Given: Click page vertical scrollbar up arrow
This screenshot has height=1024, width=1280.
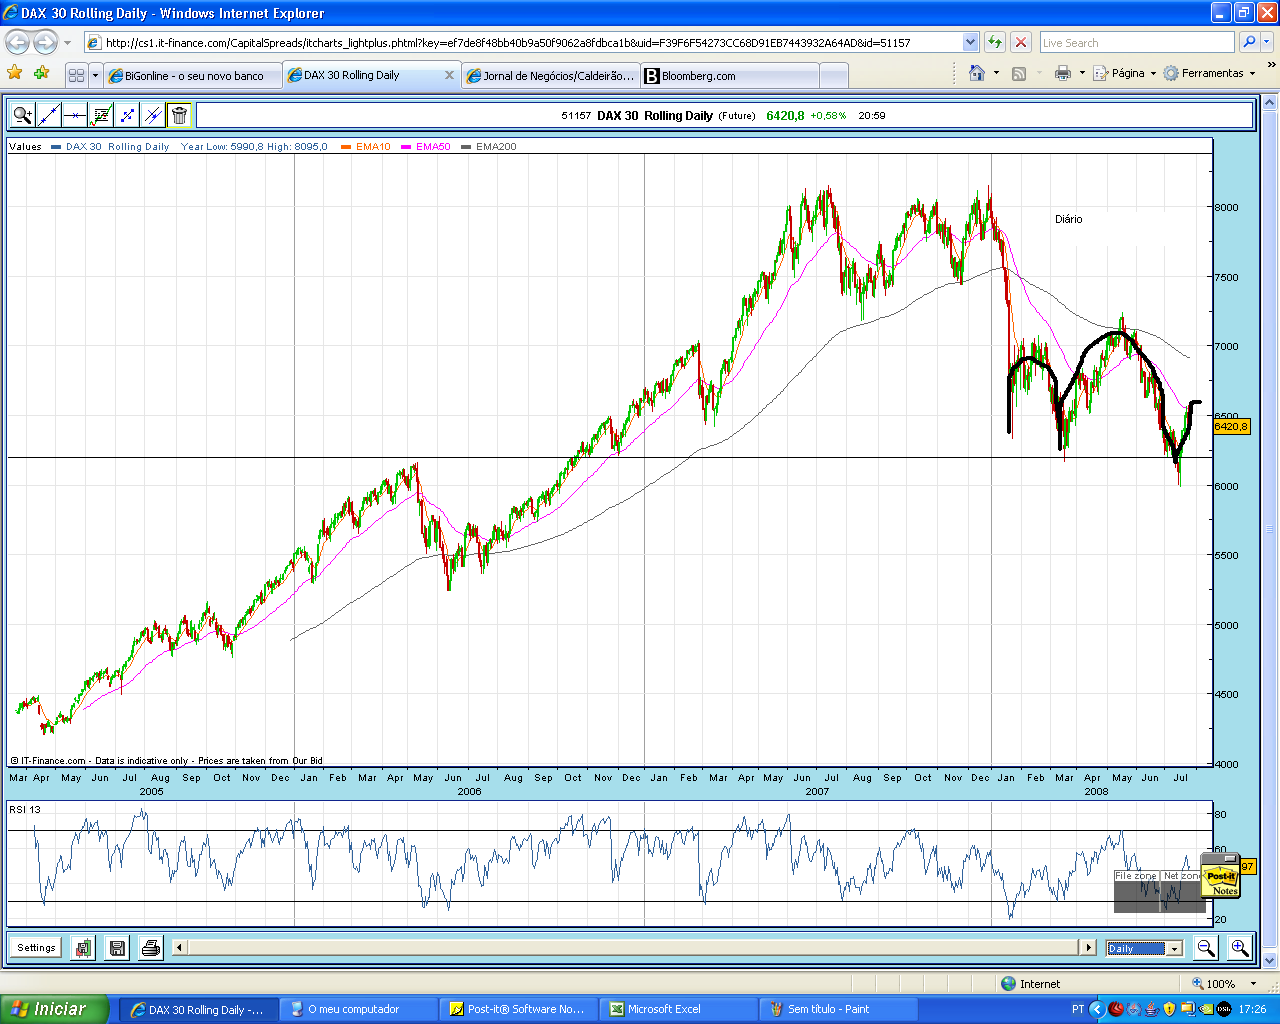Looking at the screenshot, I should point(1270,101).
